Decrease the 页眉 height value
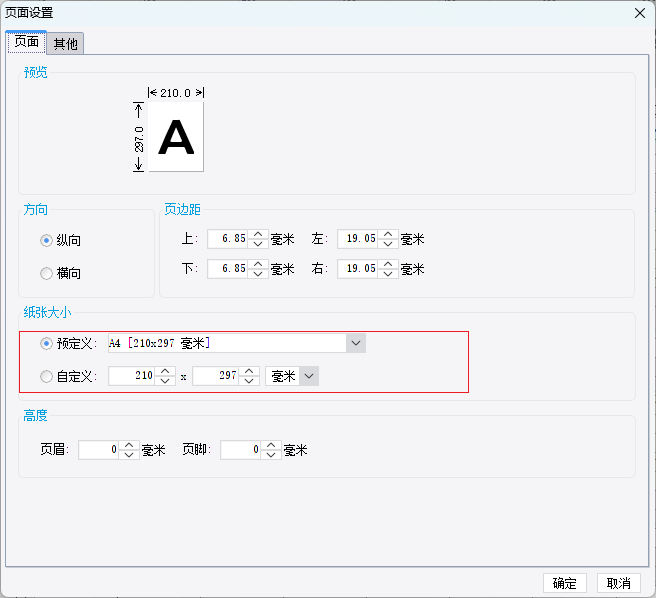656x598 pixels. point(129,455)
